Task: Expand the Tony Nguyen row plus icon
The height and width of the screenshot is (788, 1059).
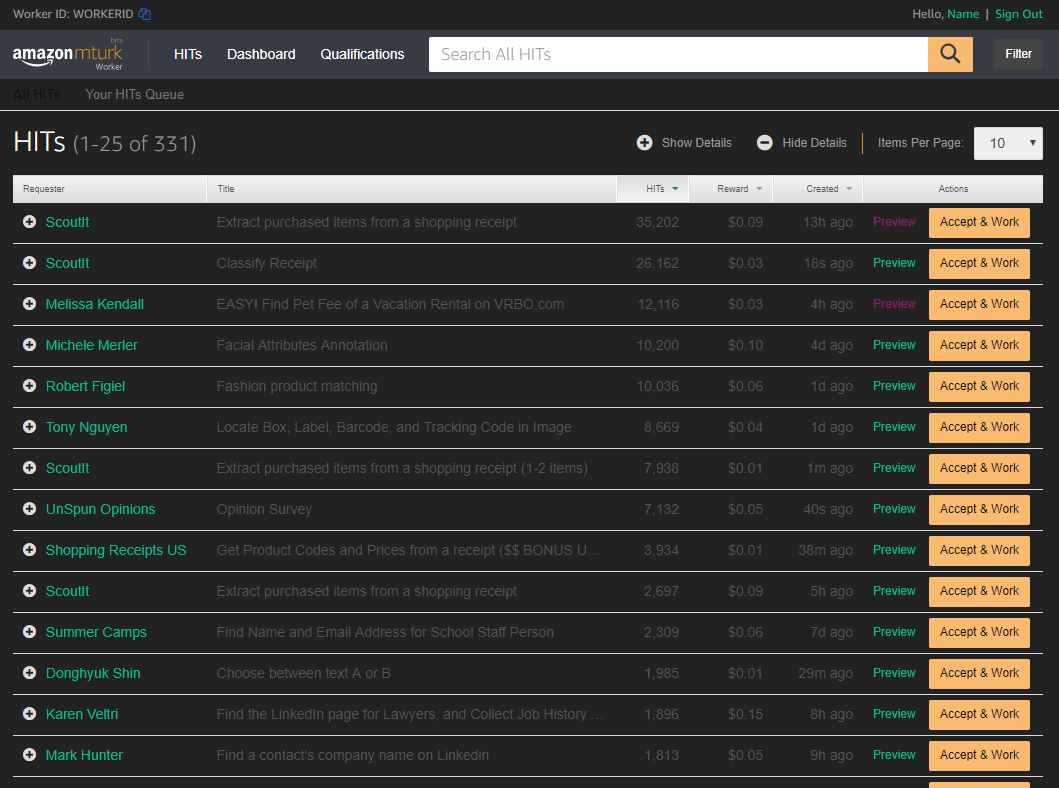Action: point(29,427)
